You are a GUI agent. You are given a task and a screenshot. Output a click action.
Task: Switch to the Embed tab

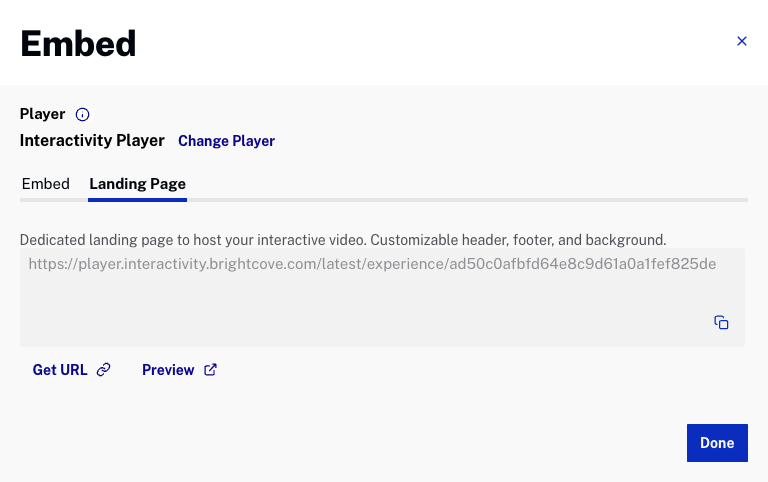pyautogui.click(x=46, y=184)
